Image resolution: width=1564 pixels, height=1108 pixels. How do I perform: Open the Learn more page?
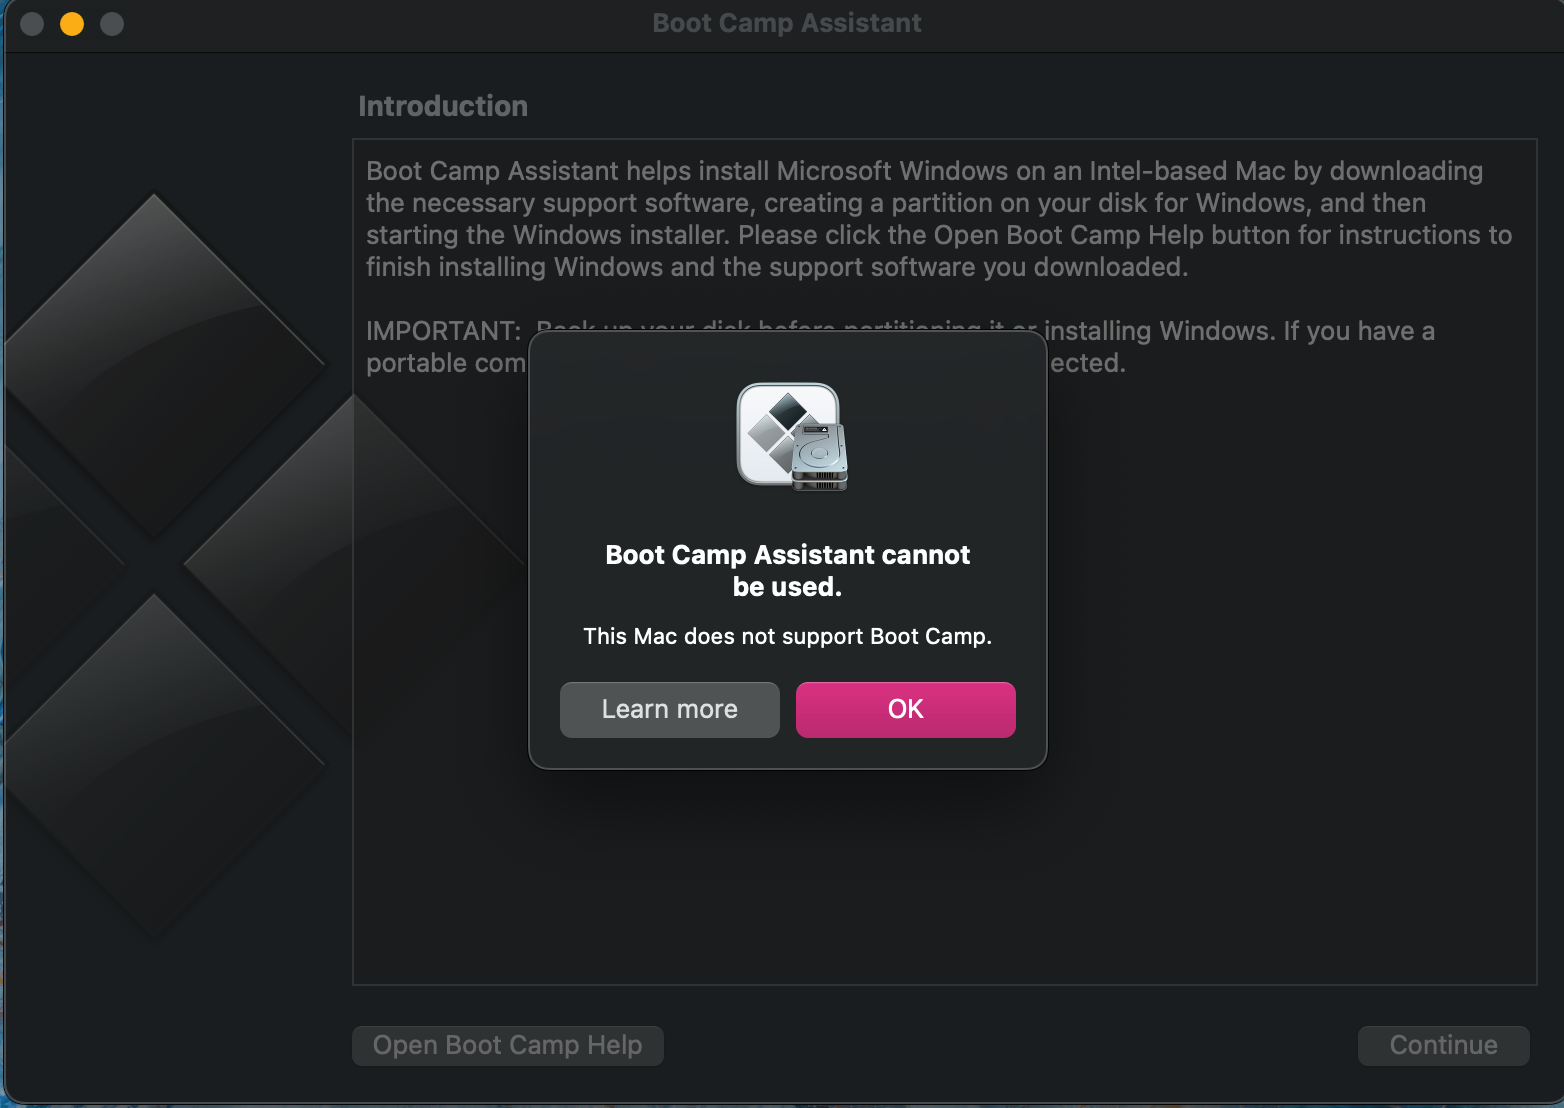[669, 709]
